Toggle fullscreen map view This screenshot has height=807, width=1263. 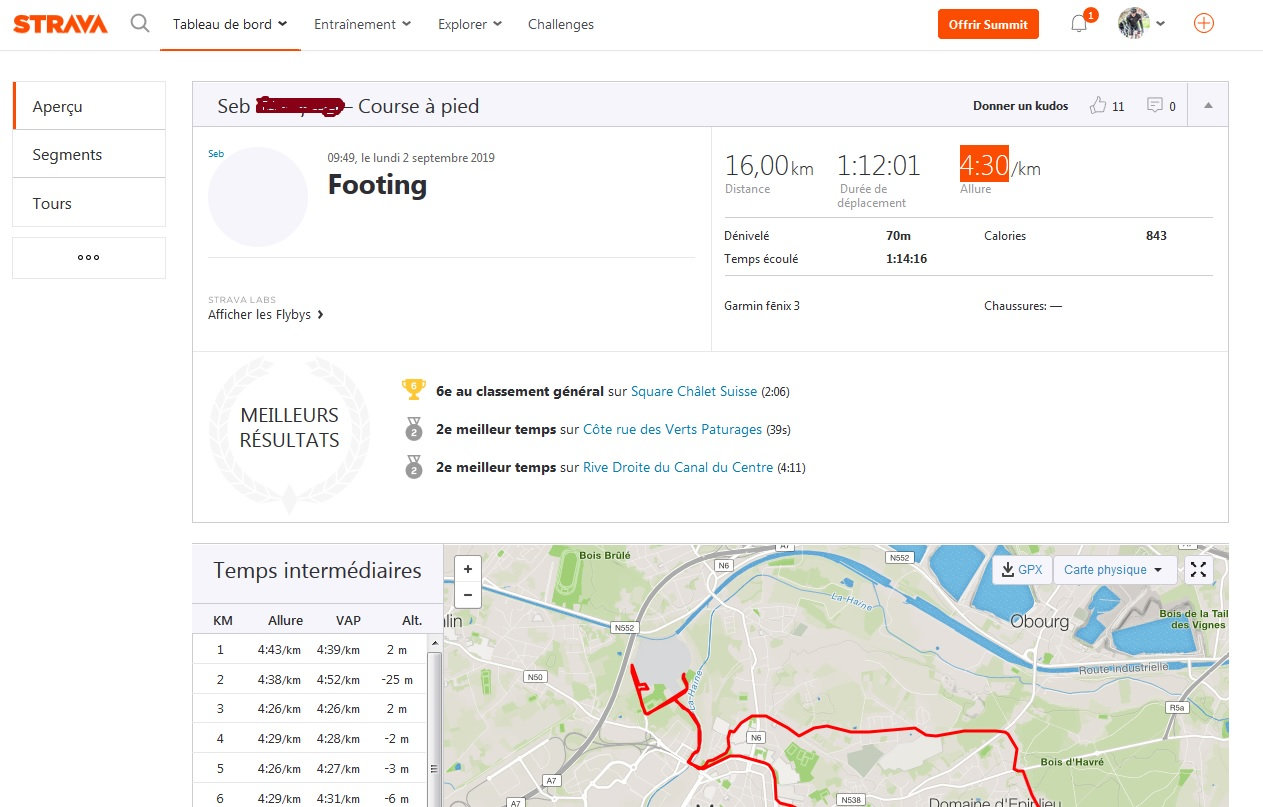[1198, 570]
